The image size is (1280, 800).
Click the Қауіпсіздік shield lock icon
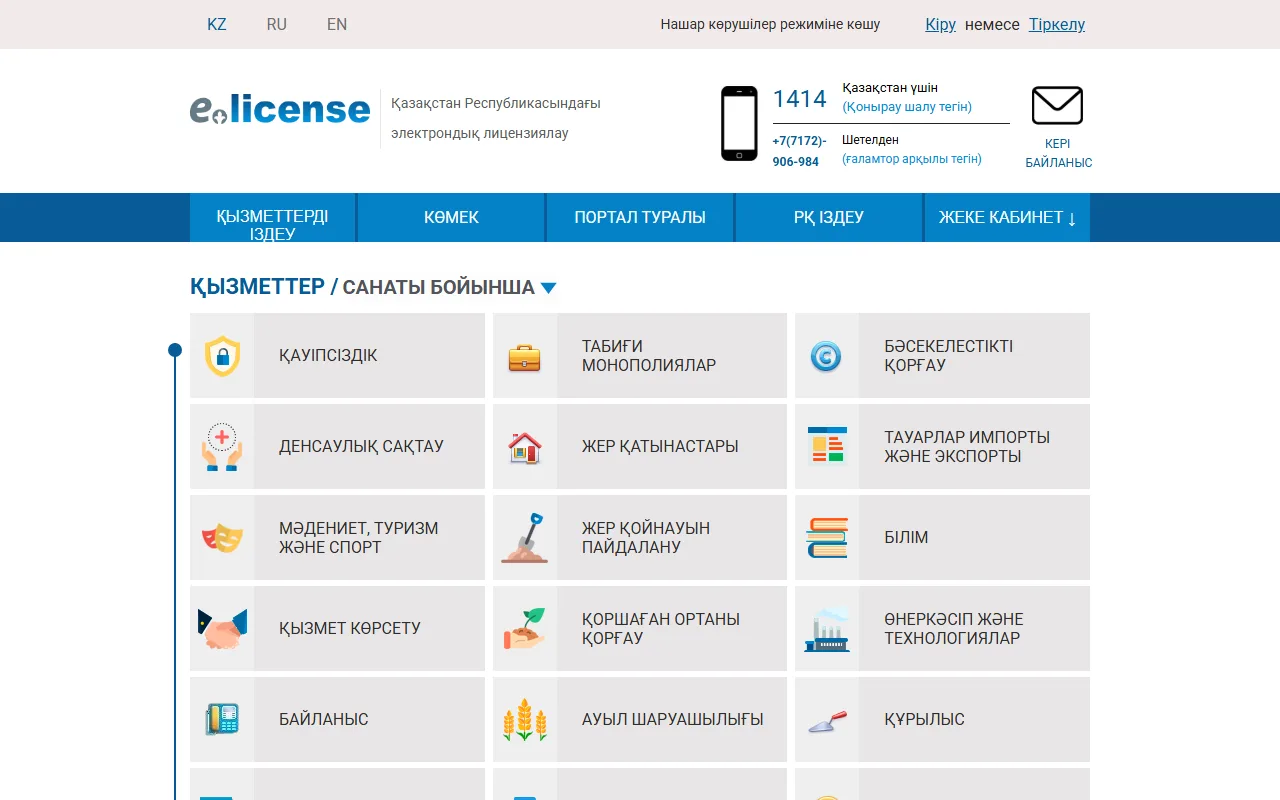(x=222, y=356)
